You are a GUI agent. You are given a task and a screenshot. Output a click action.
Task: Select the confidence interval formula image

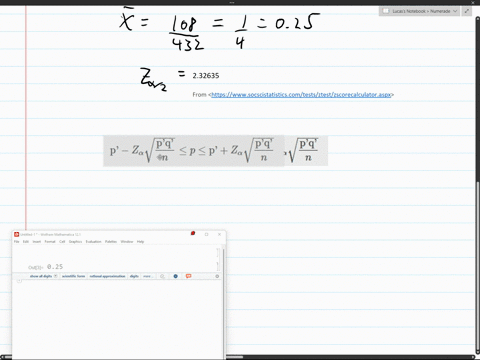(x=194, y=151)
